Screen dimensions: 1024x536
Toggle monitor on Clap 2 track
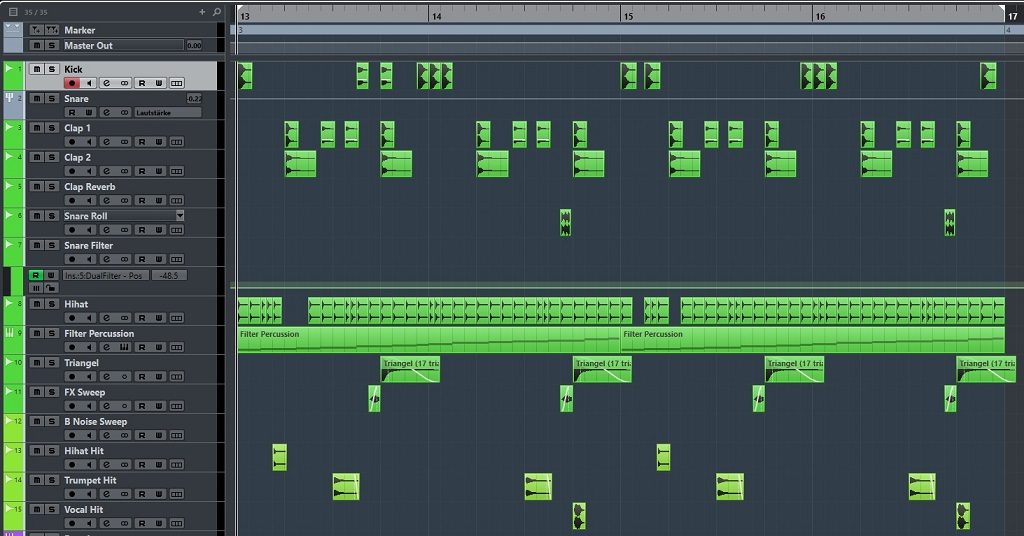(89, 171)
